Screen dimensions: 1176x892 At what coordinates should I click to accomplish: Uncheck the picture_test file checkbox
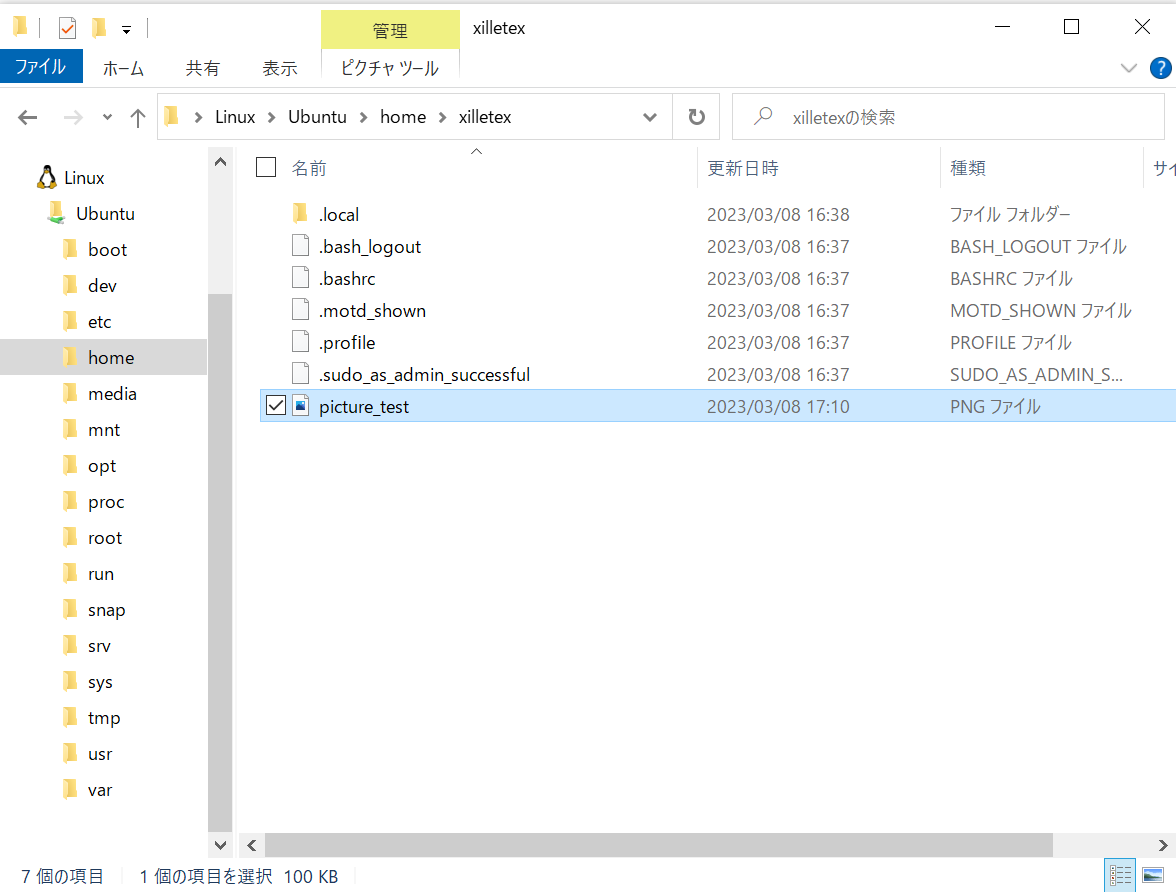tap(275, 406)
